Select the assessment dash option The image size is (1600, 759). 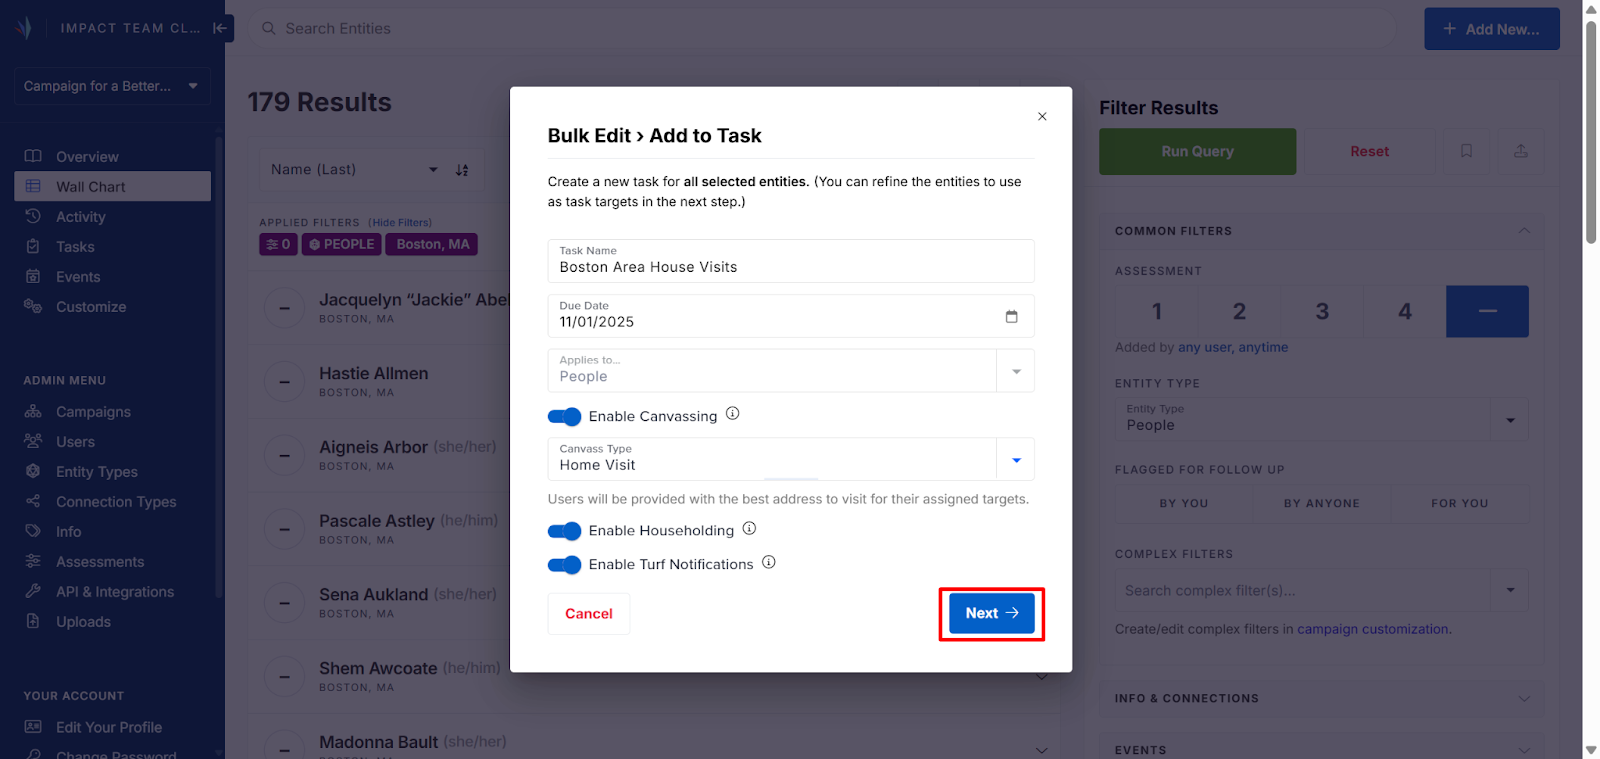pos(1487,311)
